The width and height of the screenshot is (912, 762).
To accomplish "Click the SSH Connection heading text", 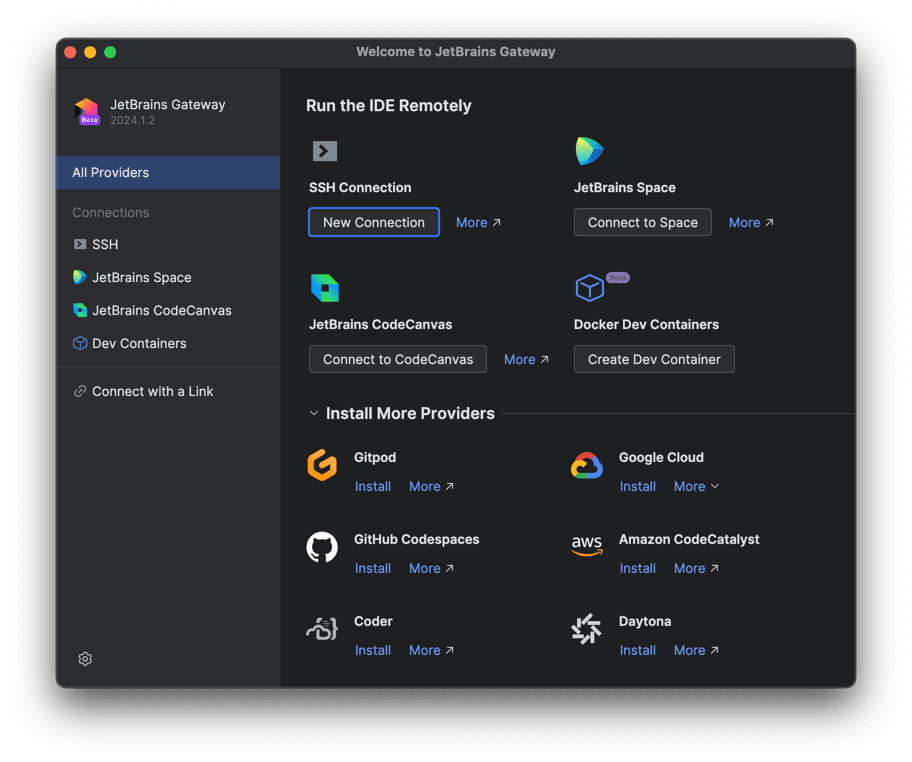I will (x=360, y=187).
